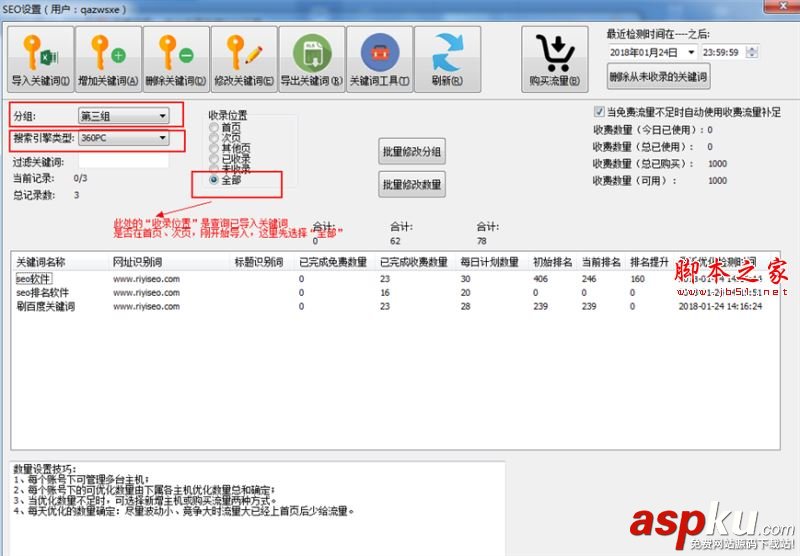Click the 排名提升 column header
Image resolution: width=800 pixels, height=556 pixels.
tap(649, 262)
